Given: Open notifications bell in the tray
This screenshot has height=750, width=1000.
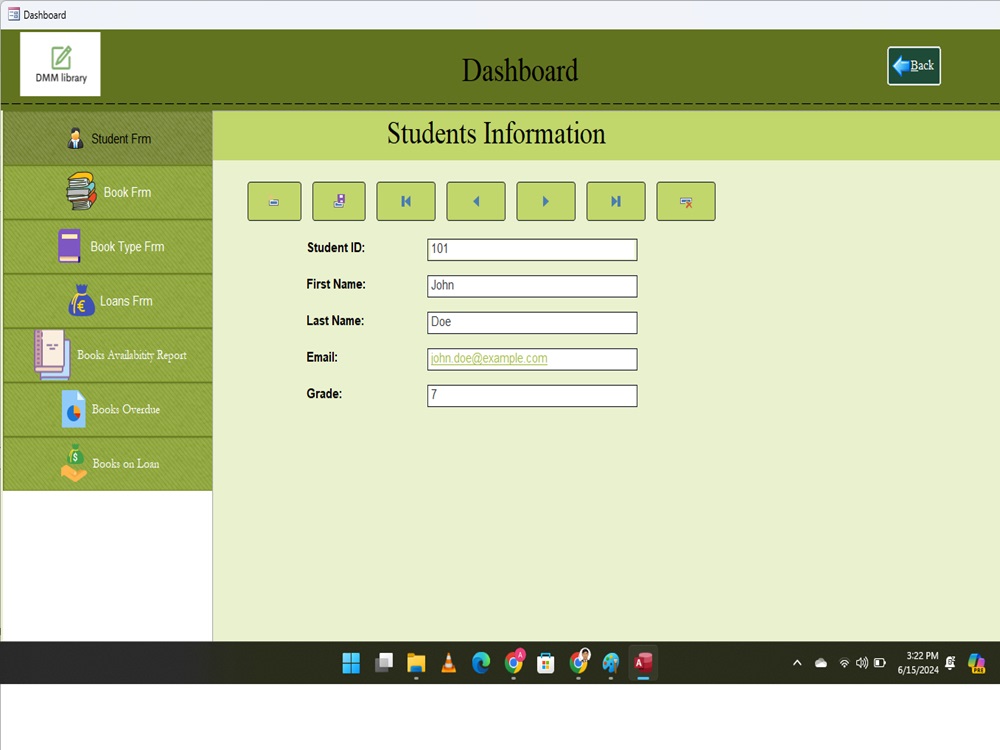Looking at the screenshot, I should pos(950,663).
